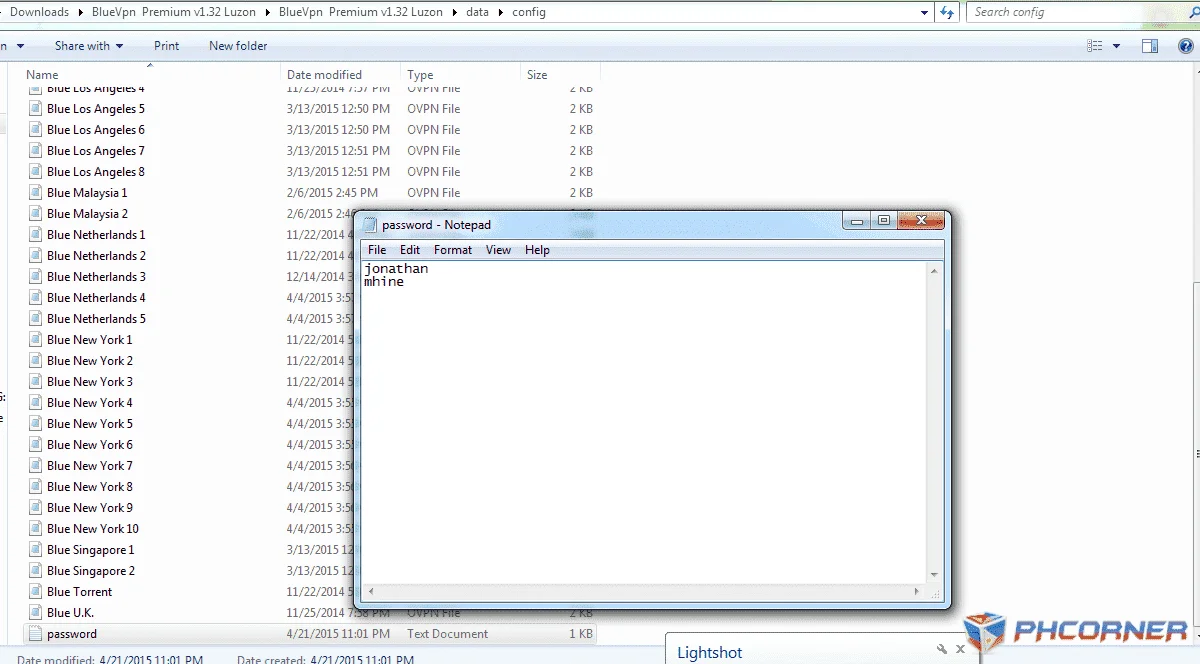Navigate to data in the breadcrumb
Image resolution: width=1200 pixels, height=664 pixels.
pos(477,12)
